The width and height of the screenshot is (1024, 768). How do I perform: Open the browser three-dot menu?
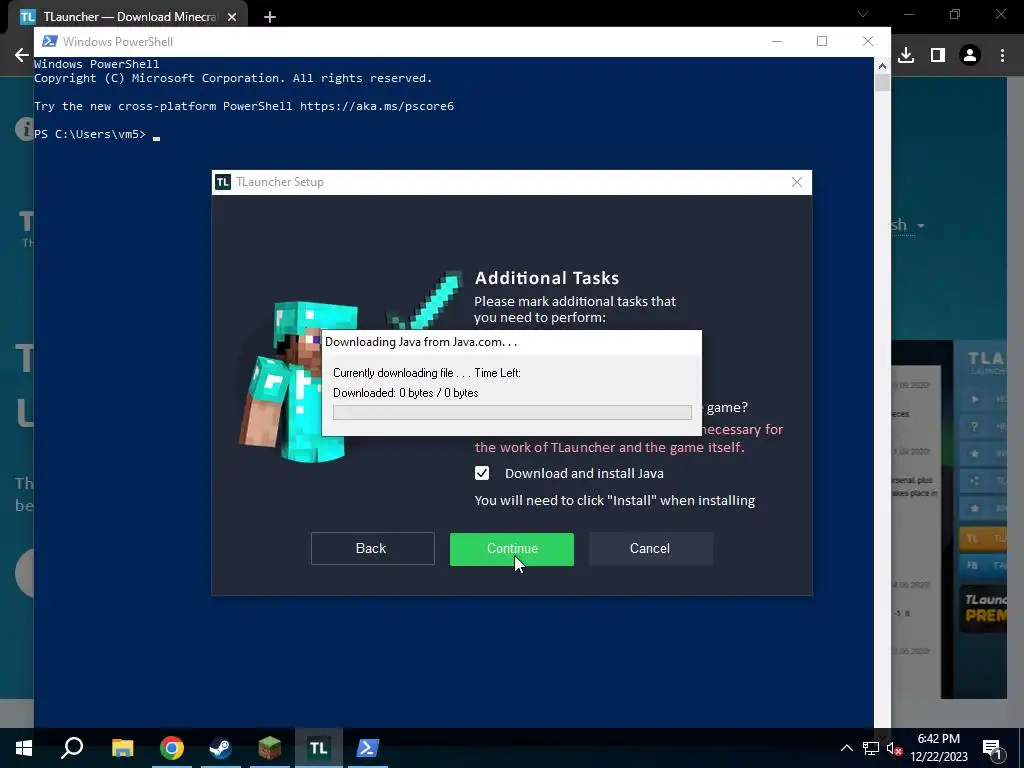tap(1002, 55)
